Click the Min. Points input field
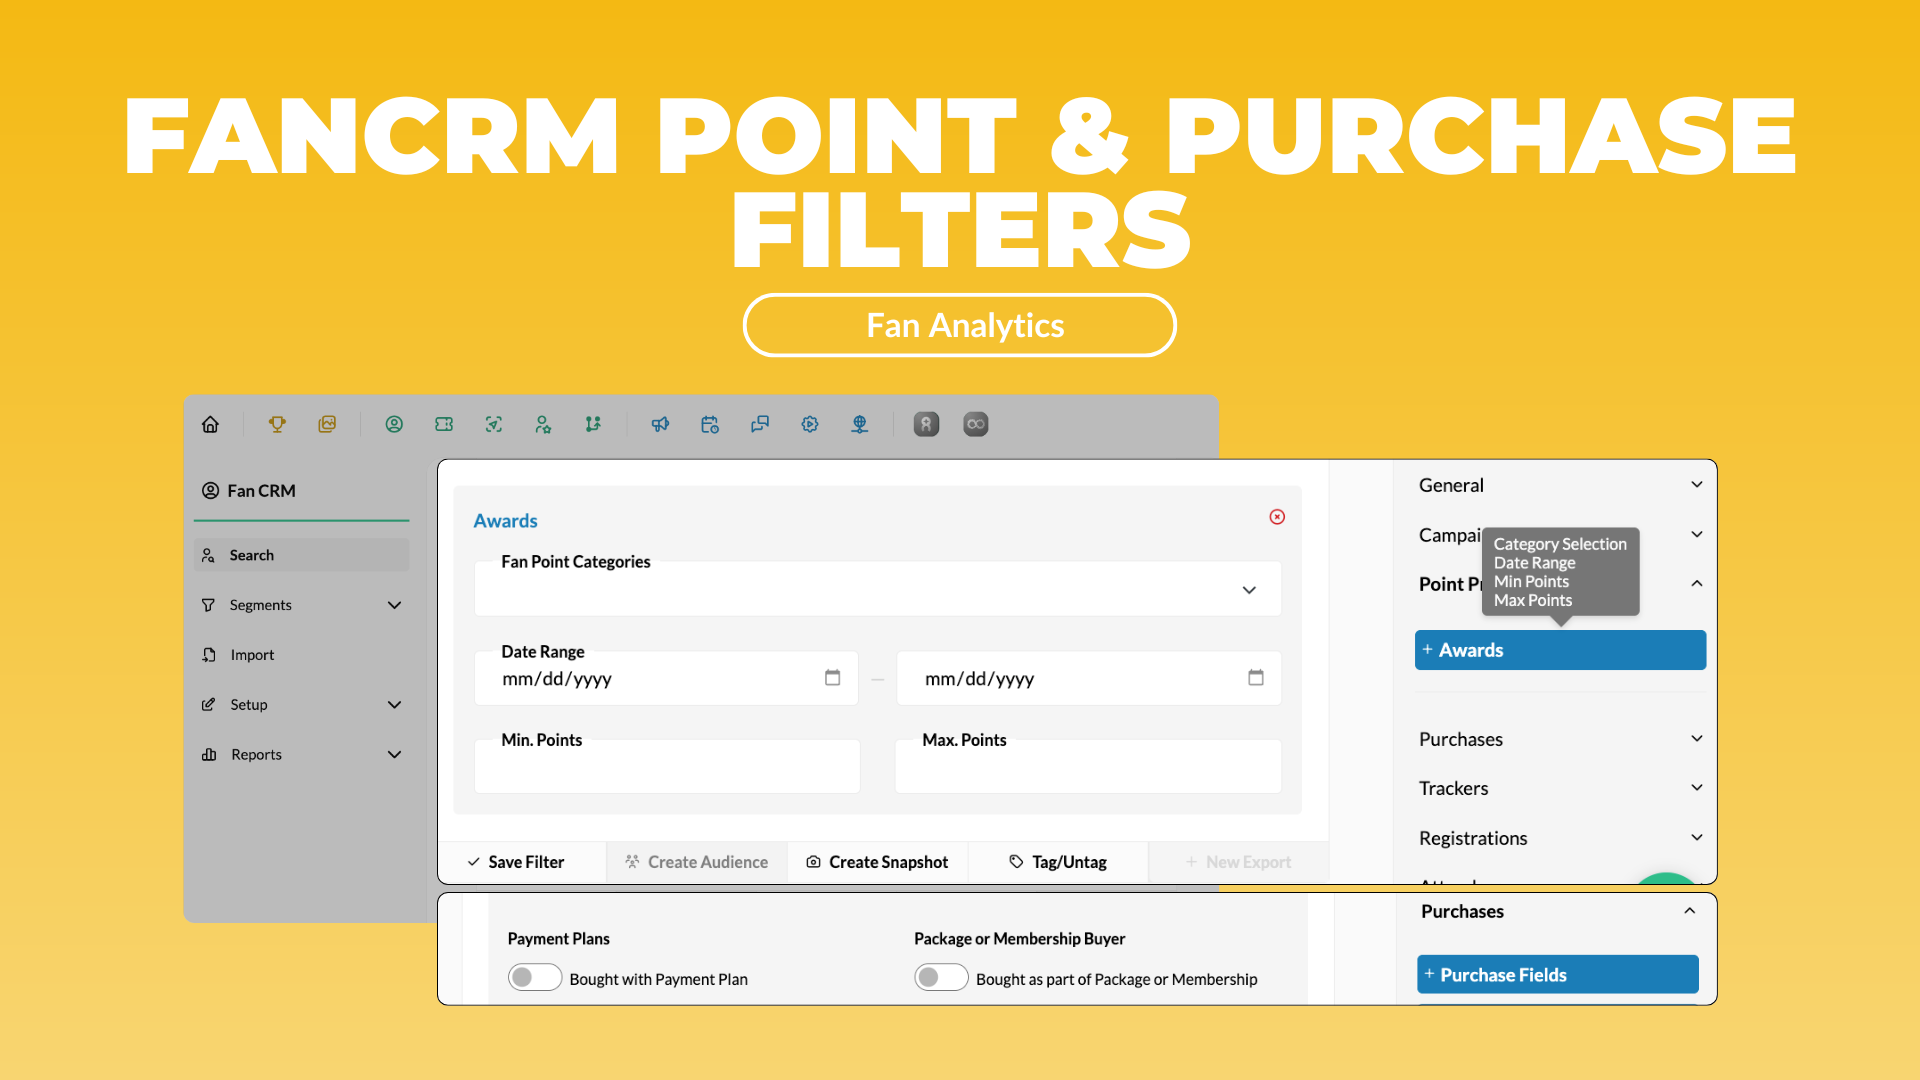1920x1080 pixels. (667, 770)
